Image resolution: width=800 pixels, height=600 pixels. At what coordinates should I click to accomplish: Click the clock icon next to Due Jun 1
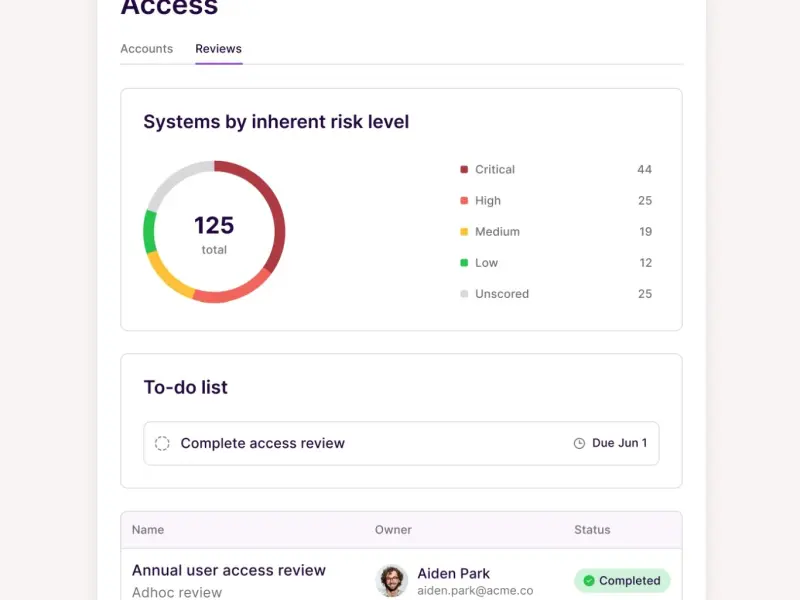coord(579,443)
